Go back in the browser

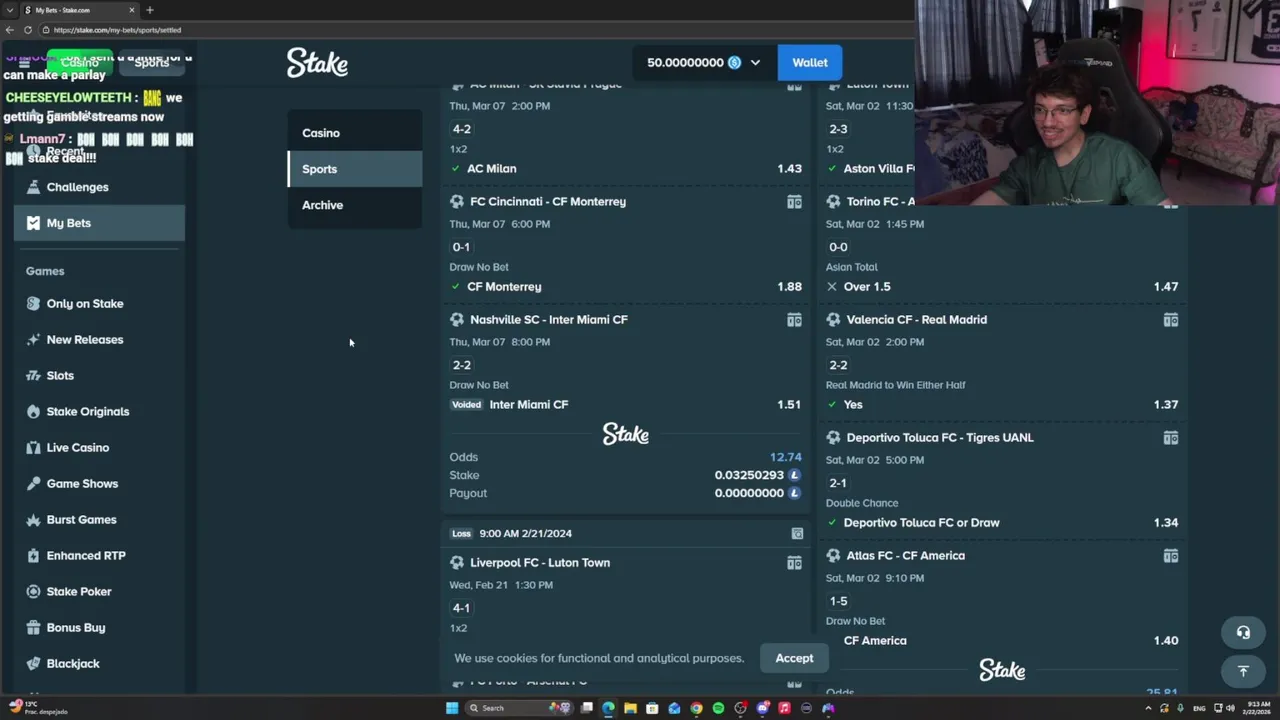(9, 30)
